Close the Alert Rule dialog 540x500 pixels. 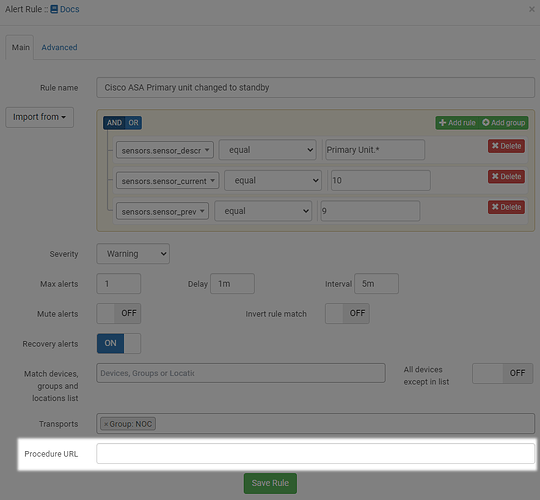pyautogui.click(x=532, y=9)
